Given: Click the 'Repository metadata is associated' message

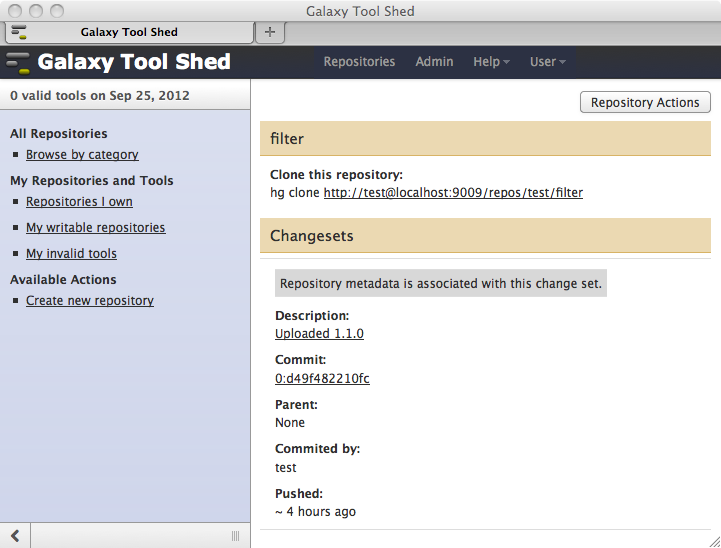Looking at the screenshot, I should point(441,283).
